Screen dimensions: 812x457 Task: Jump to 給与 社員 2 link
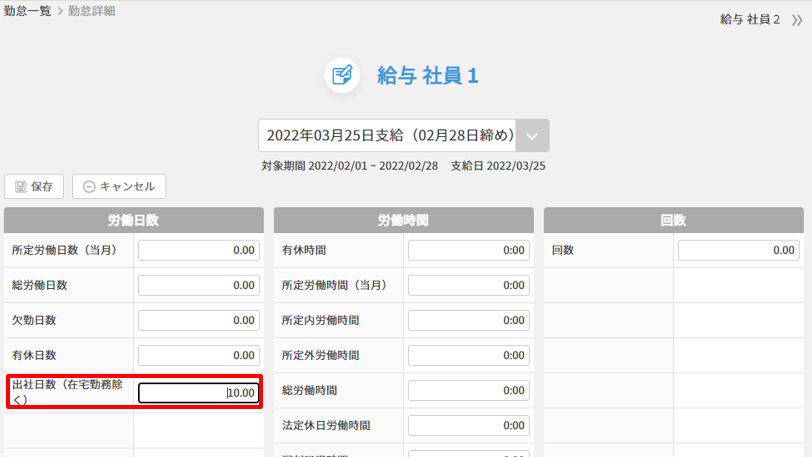(x=749, y=20)
